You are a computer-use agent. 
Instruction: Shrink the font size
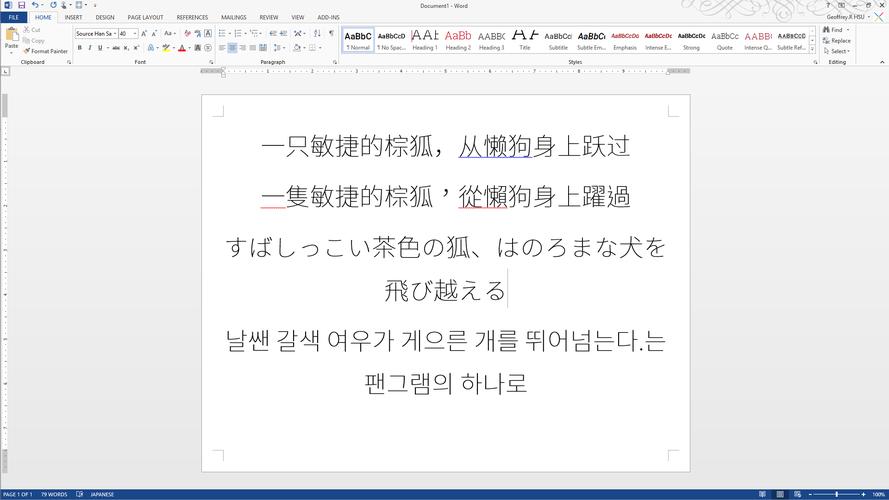coord(154,34)
